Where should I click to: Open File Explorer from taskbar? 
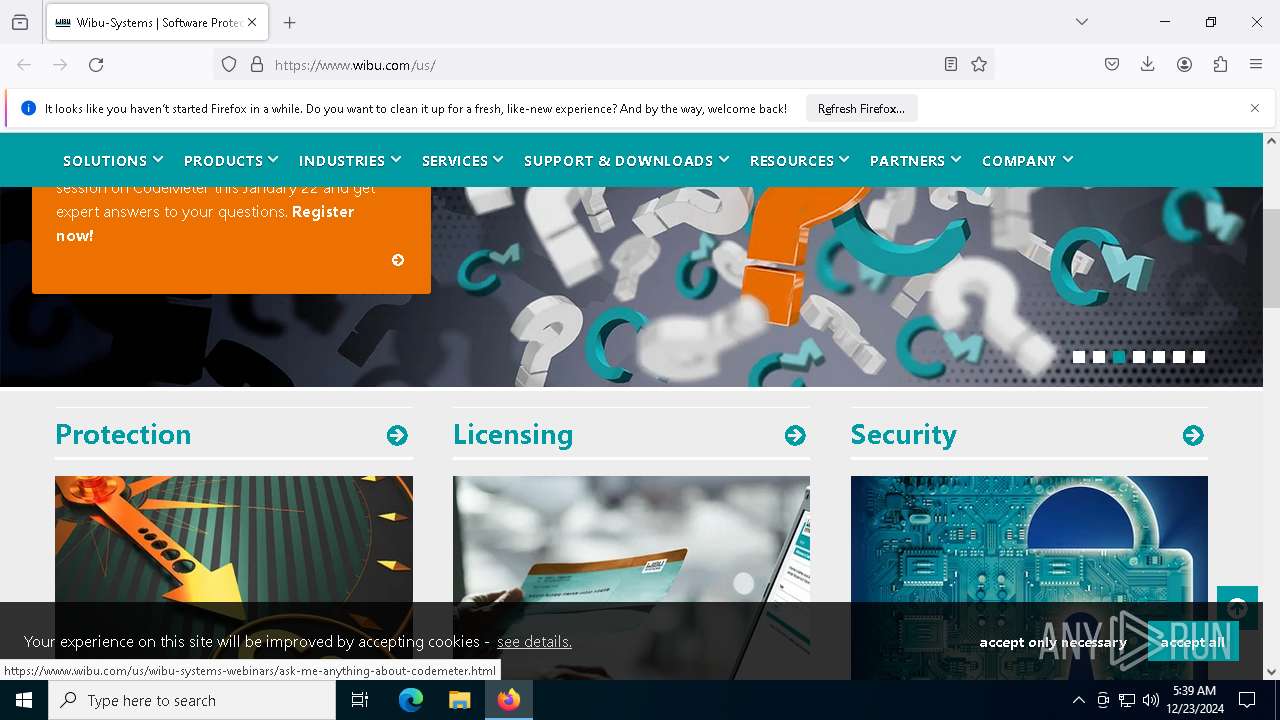coord(459,700)
